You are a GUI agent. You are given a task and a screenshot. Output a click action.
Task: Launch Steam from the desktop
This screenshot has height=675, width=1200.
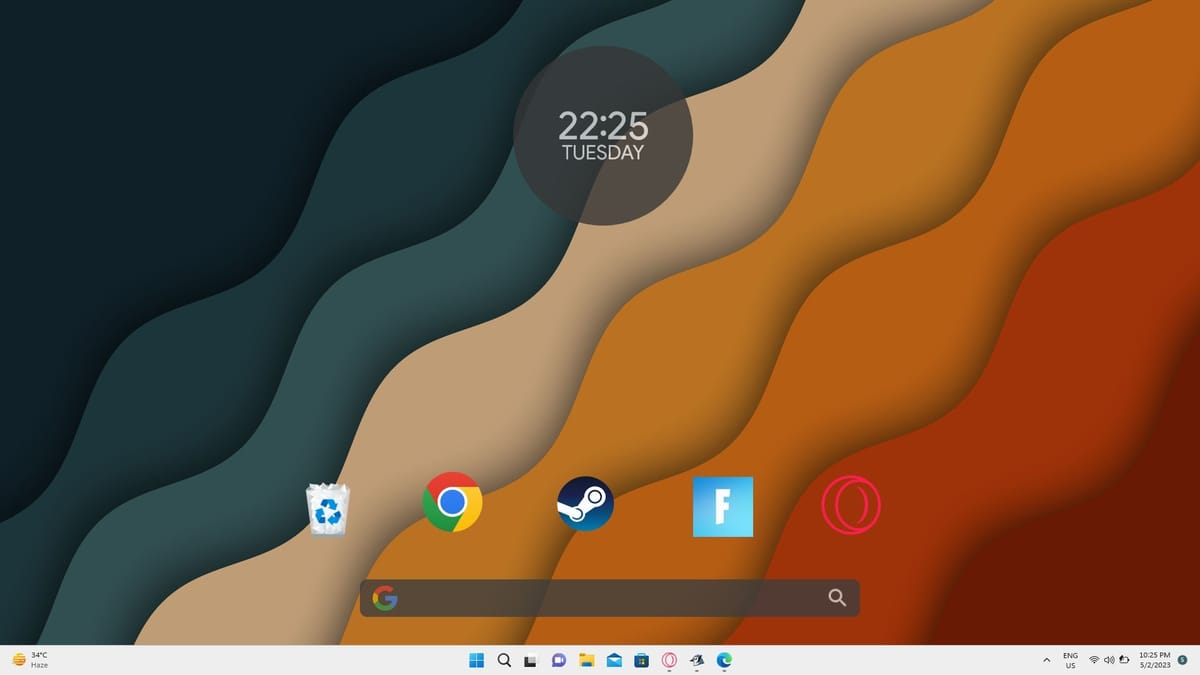tap(585, 503)
